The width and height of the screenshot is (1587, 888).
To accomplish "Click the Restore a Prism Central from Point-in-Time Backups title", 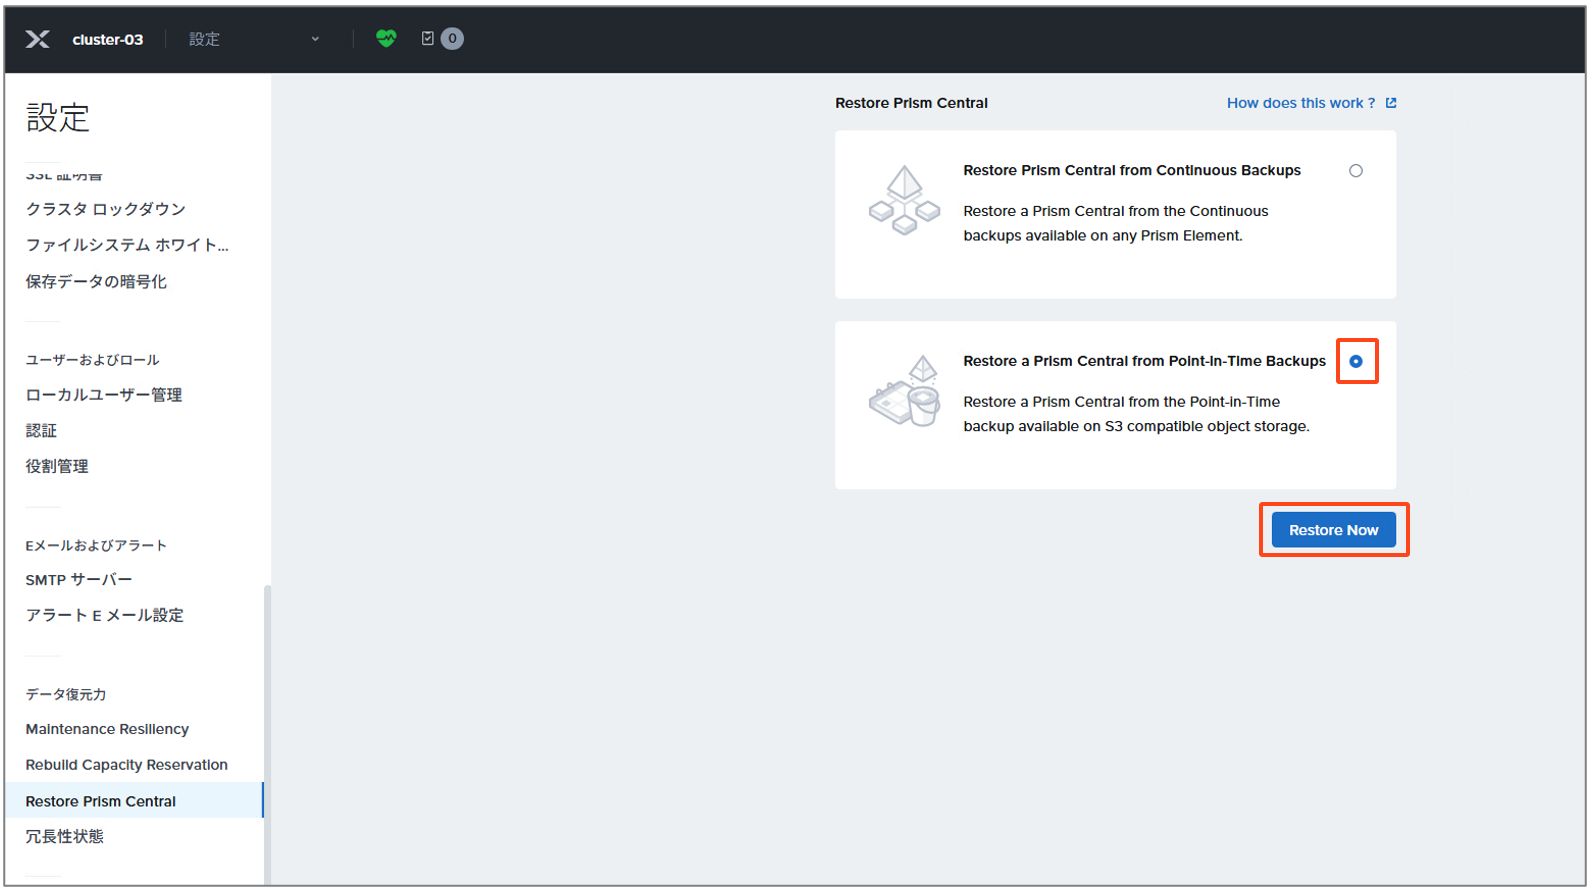I will (x=1144, y=361).
